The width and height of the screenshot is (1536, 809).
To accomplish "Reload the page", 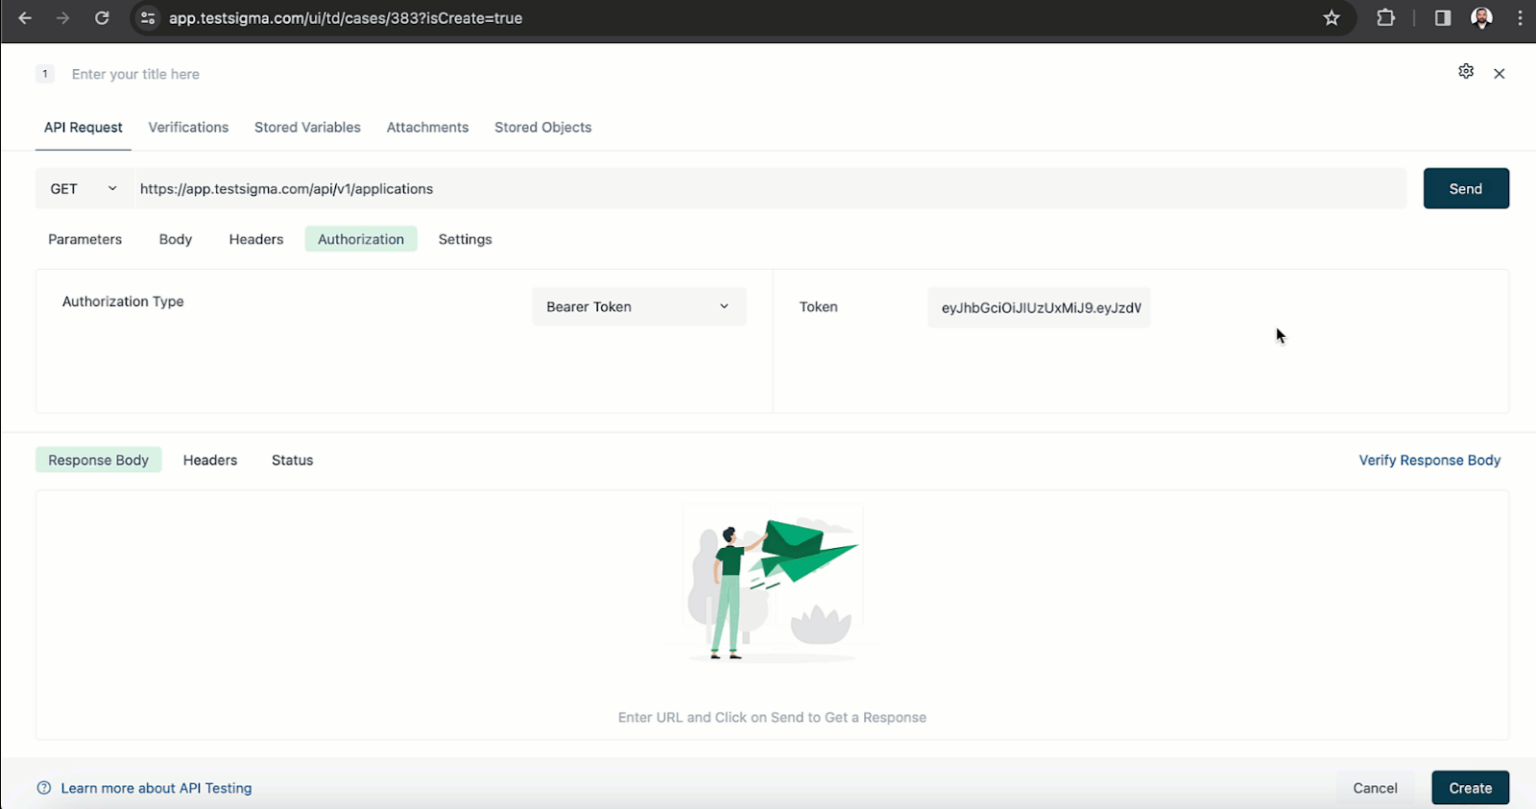I will [101, 17].
